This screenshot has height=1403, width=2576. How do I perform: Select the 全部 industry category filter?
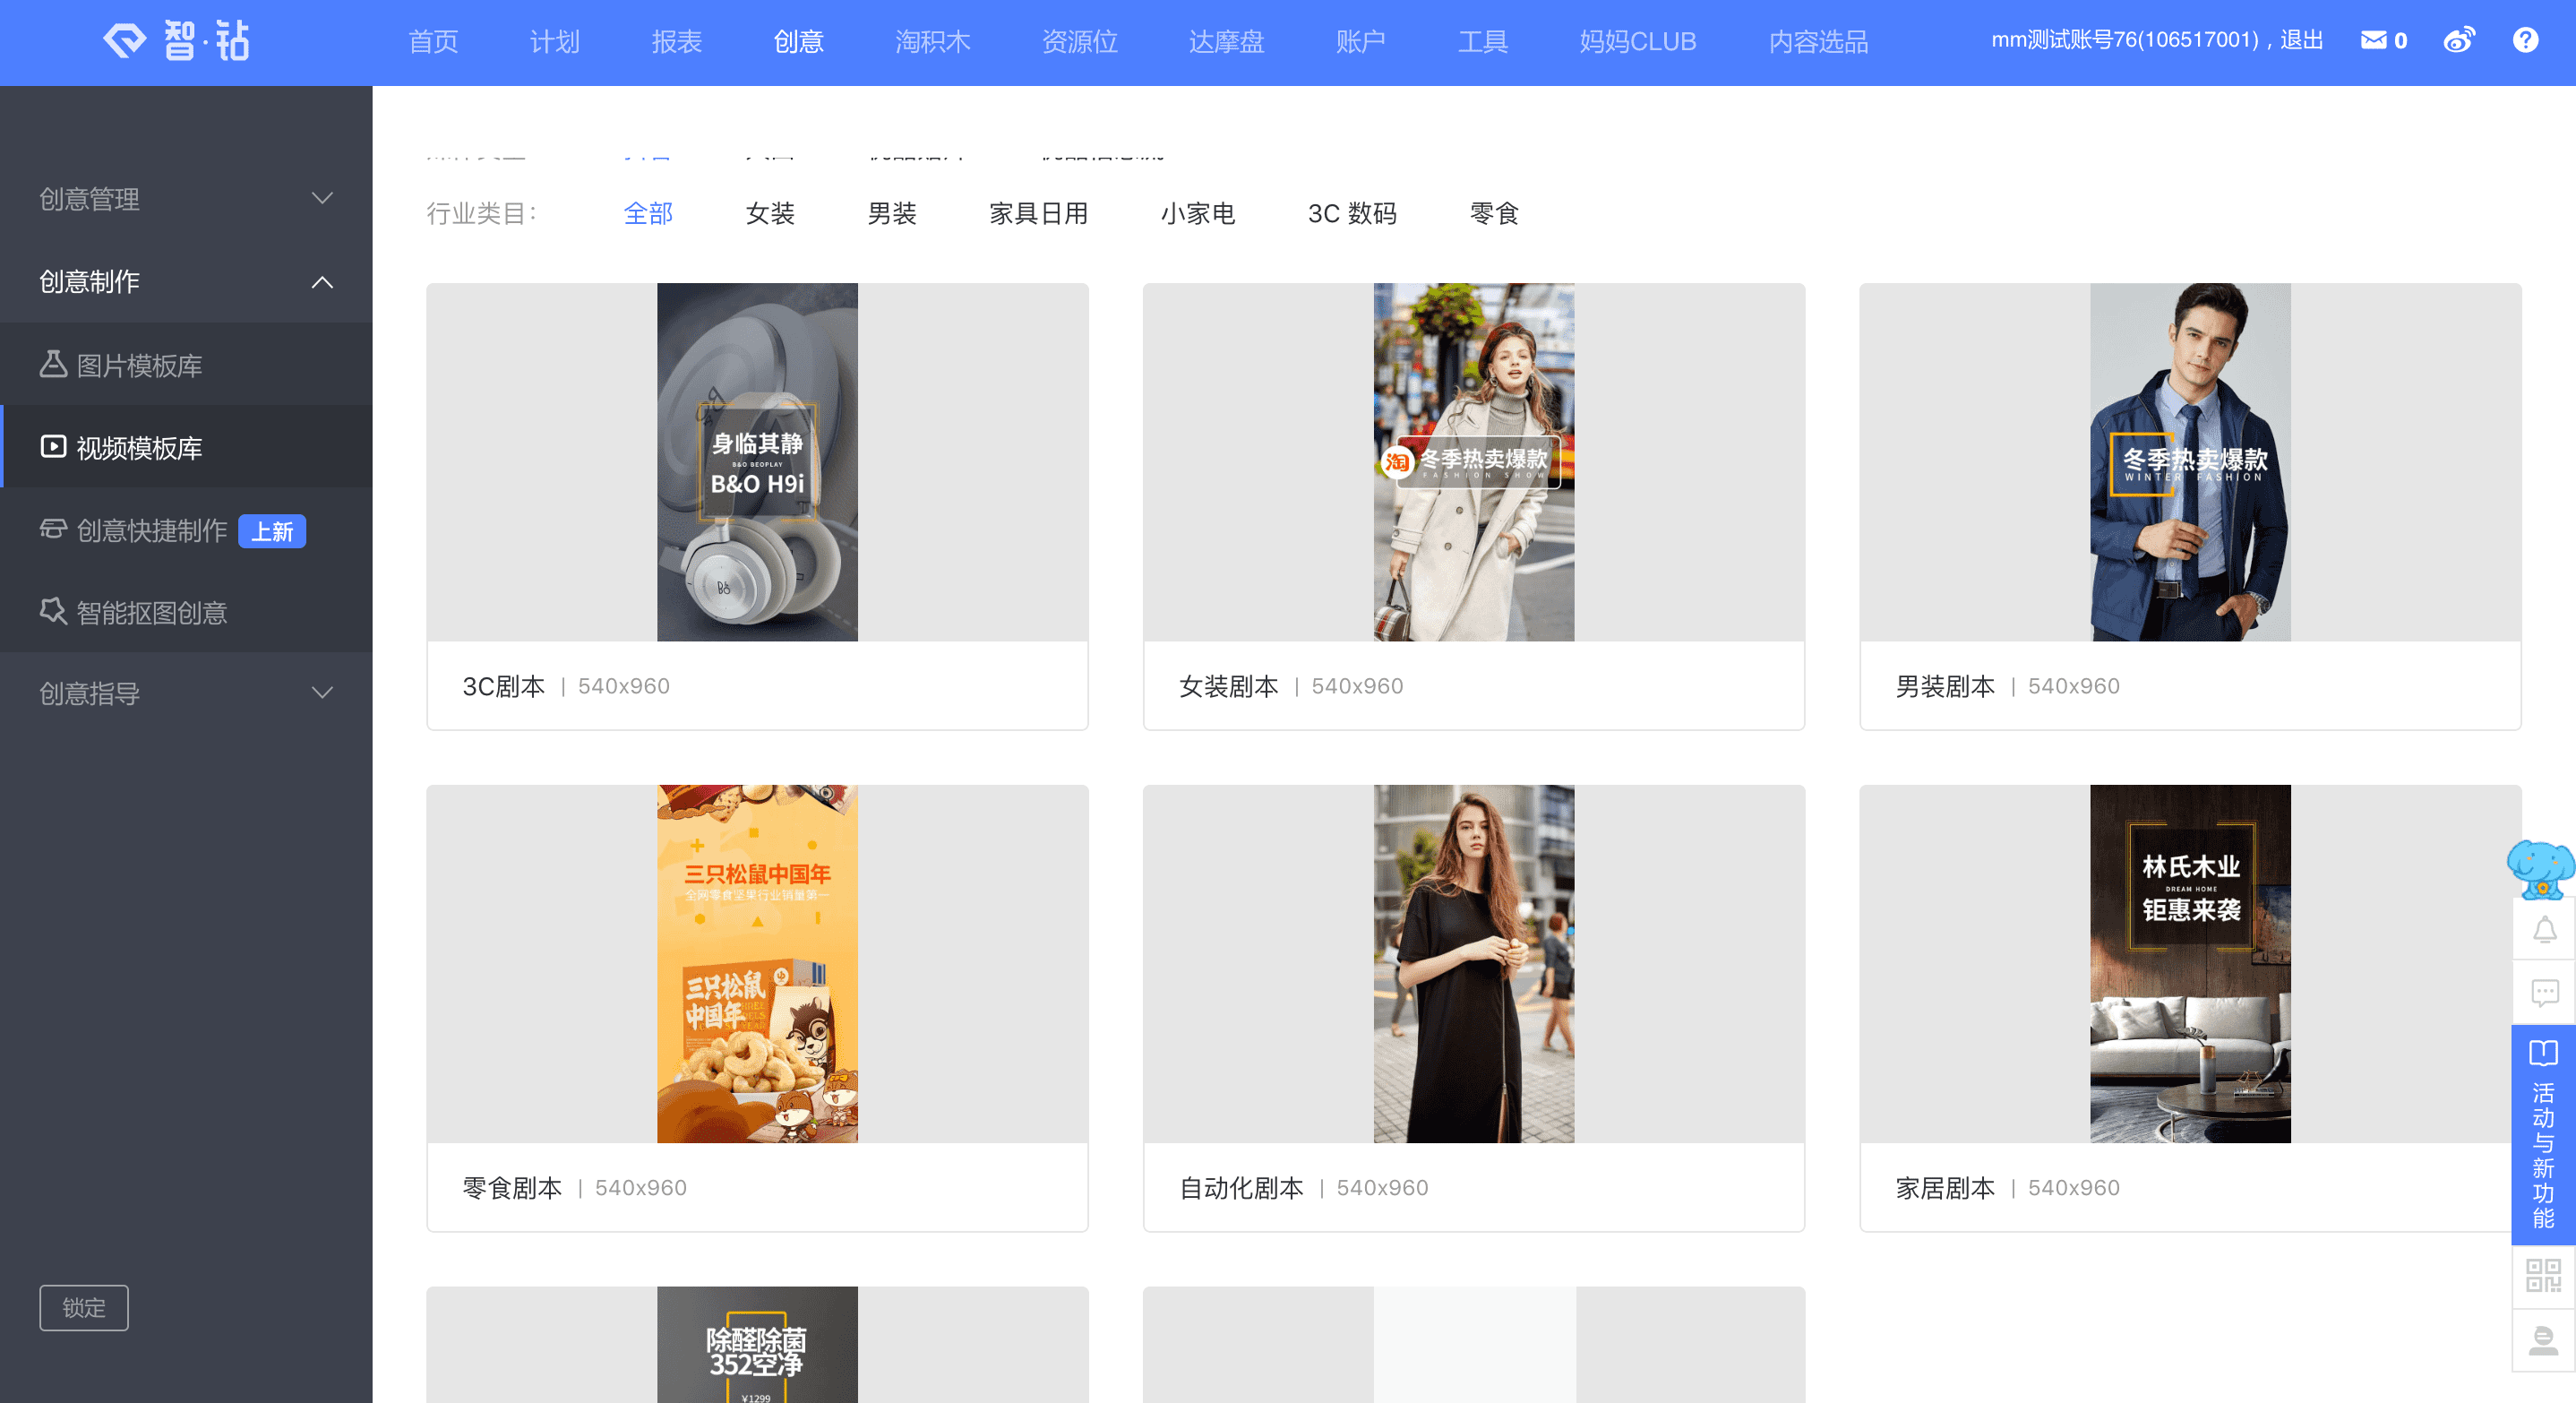[648, 213]
